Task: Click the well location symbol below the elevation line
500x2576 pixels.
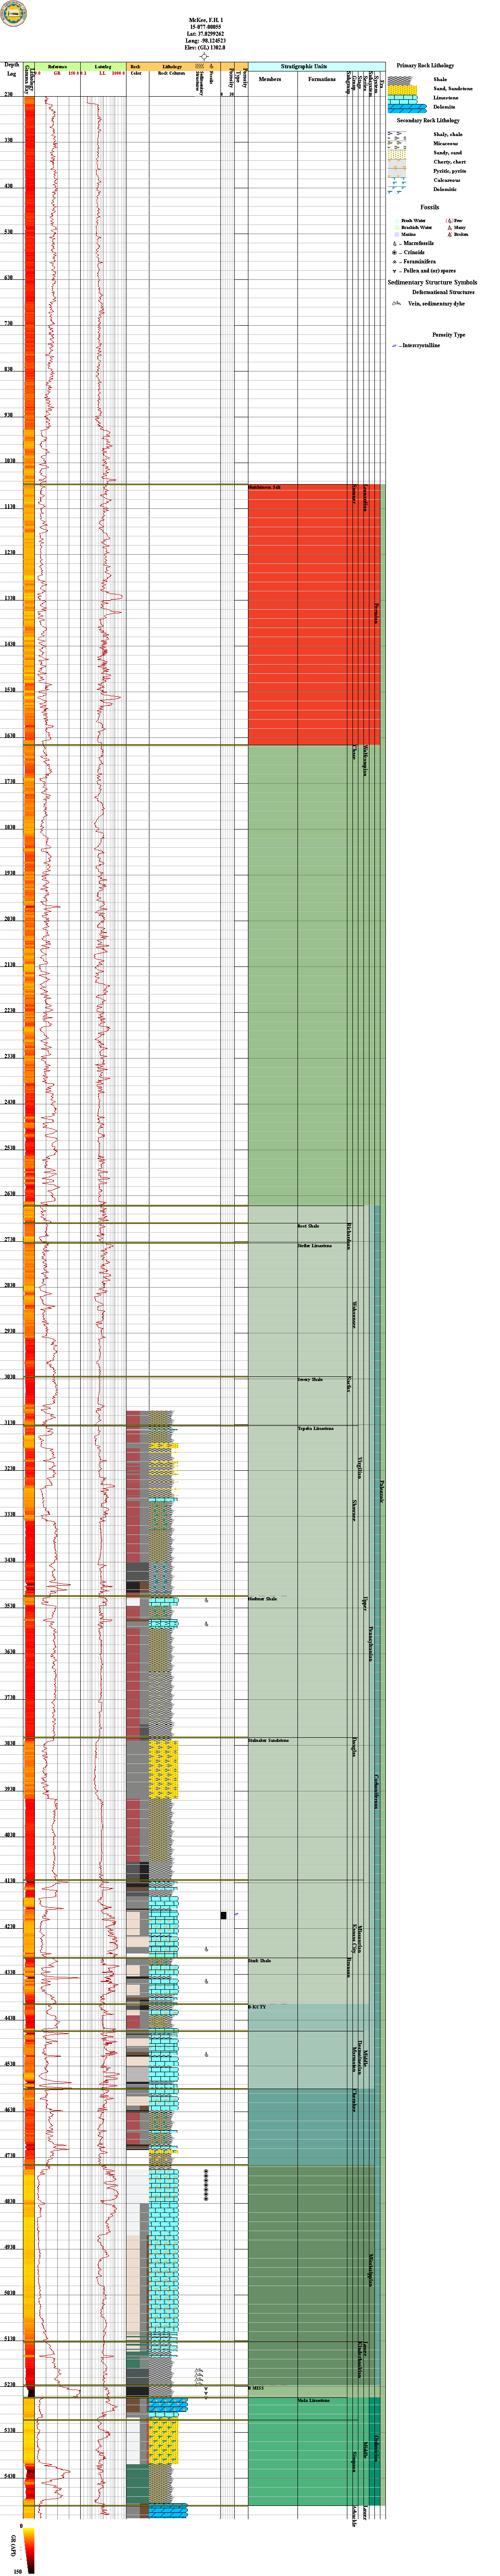Action: point(205,56)
